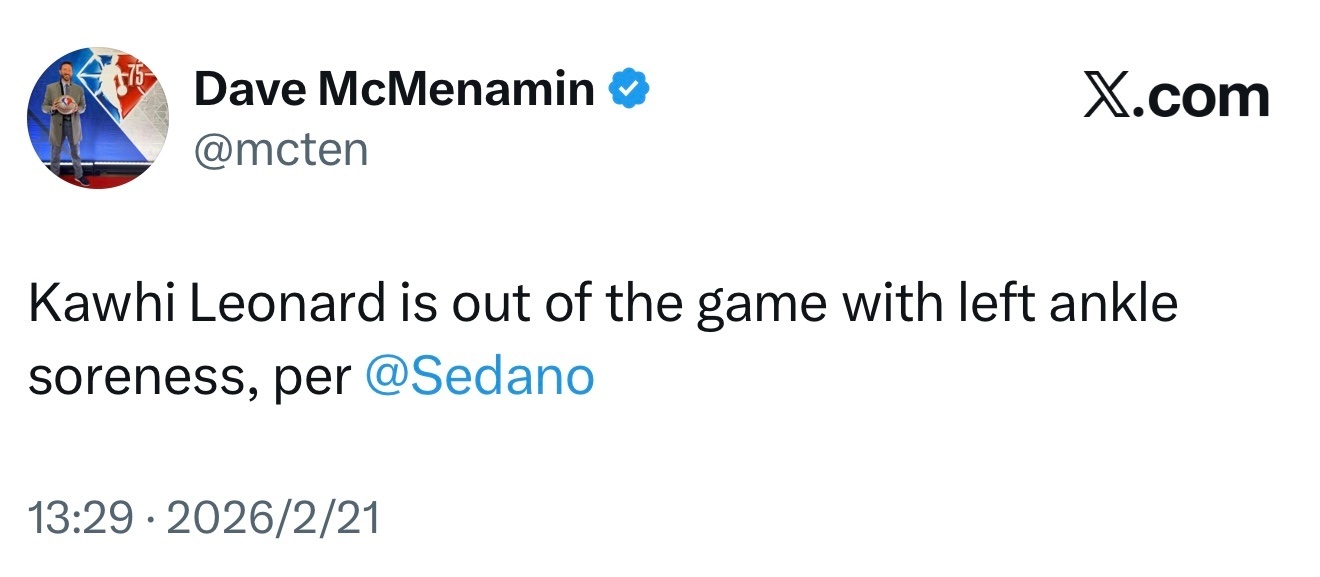Follow the @Sedano mention link
This screenshot has width=1320, height=577.
(481, 376)
